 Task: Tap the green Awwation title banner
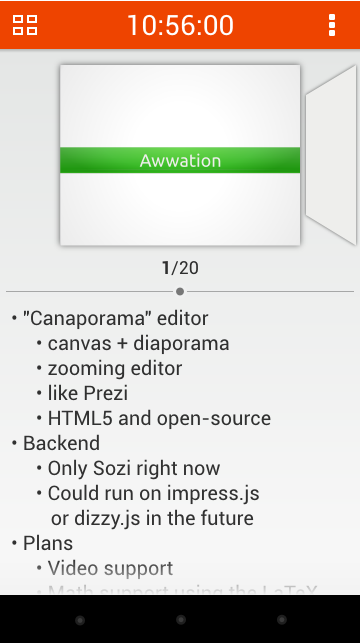coord(180,160)
